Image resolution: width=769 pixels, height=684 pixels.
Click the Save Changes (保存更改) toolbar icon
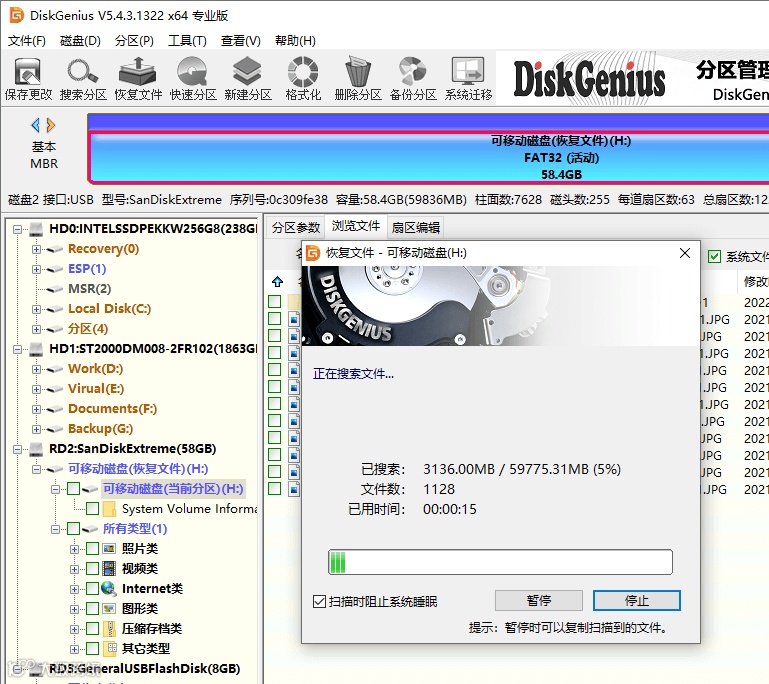tap(28, 79)
